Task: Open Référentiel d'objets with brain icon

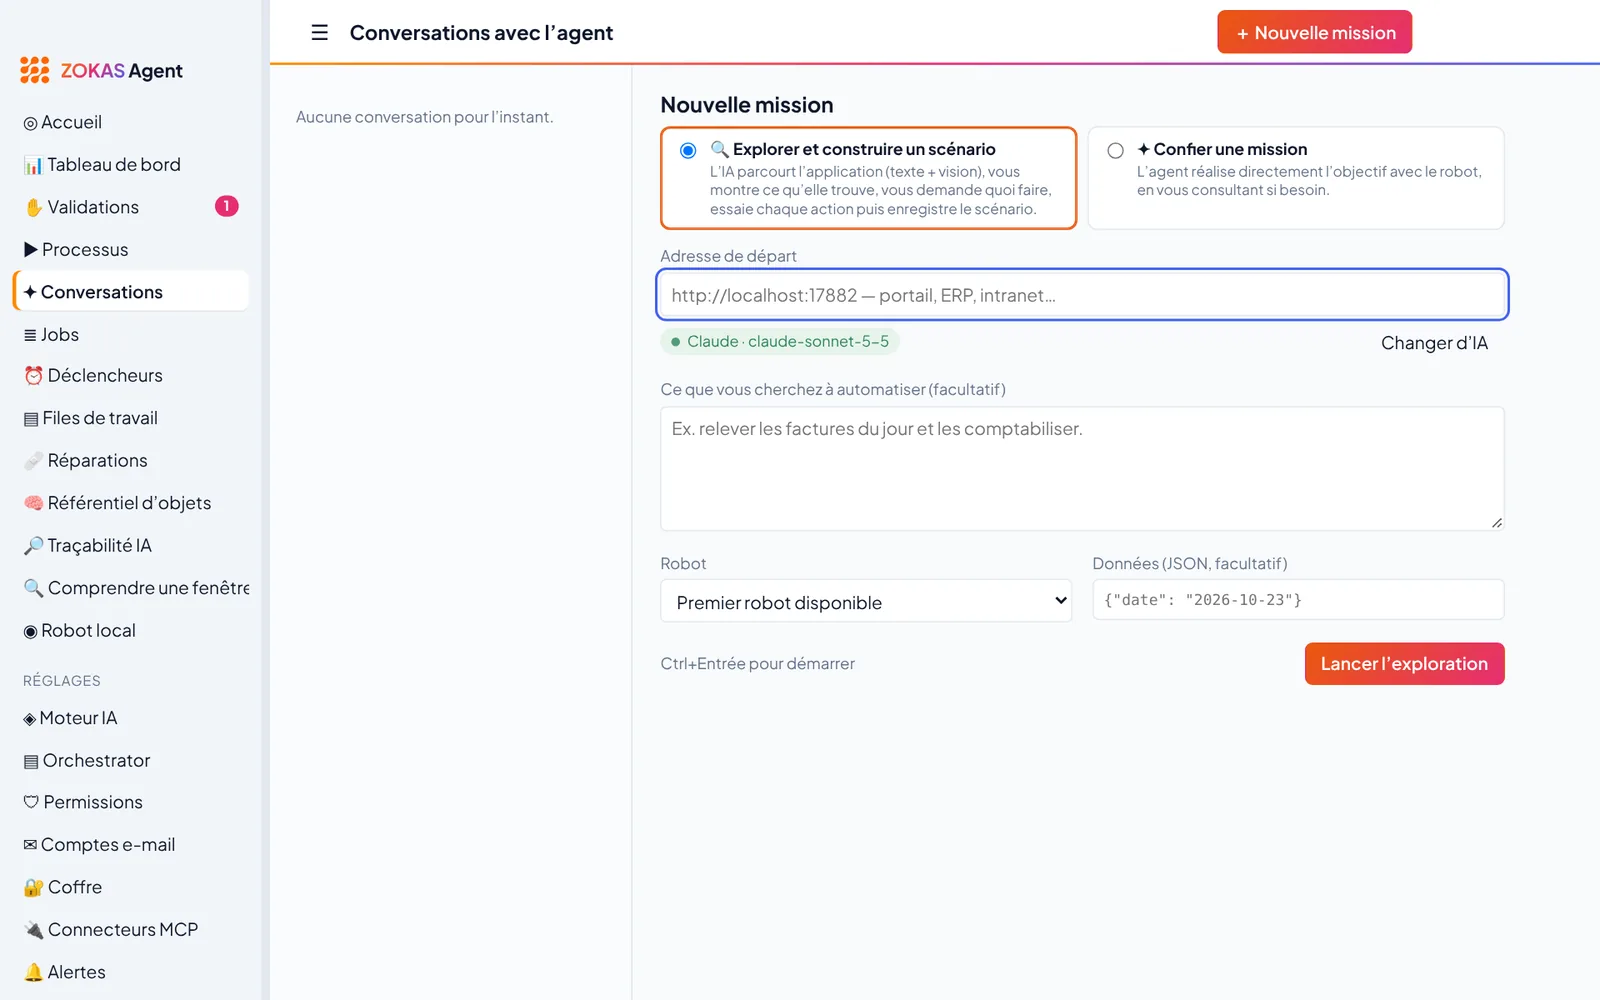Action: (x=131, y=503)
